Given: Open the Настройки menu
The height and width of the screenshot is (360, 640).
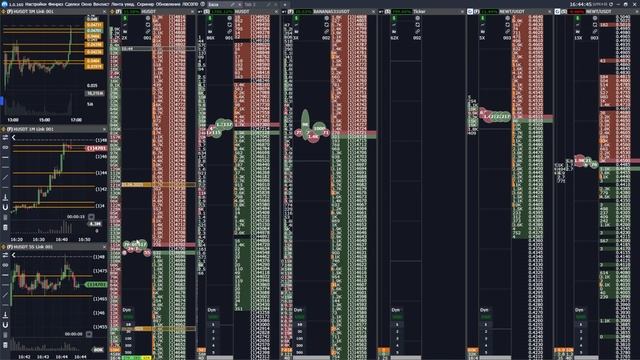Looking at the screenshot, I should point(36,4).
